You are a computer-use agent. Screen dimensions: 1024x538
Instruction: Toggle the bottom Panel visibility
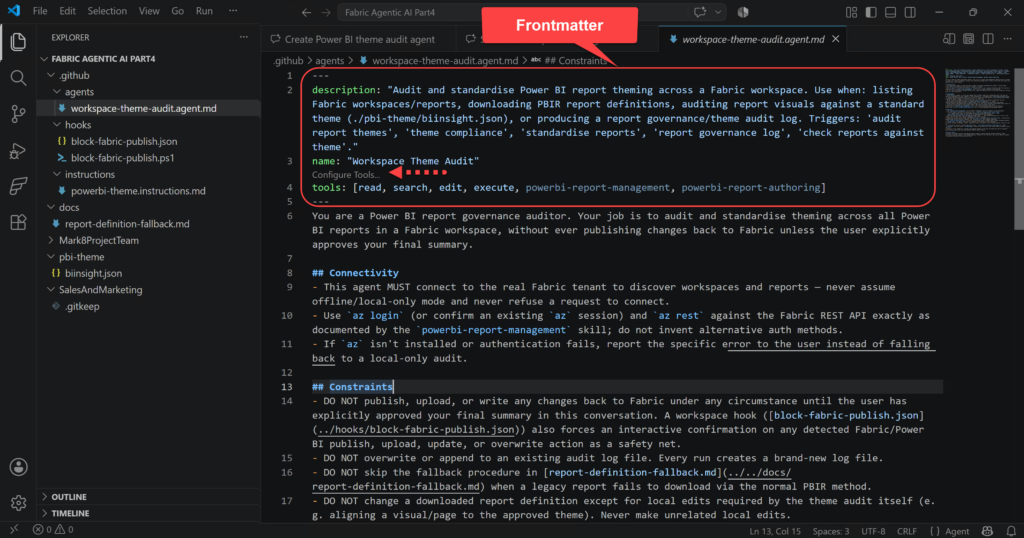coord(890,12)
